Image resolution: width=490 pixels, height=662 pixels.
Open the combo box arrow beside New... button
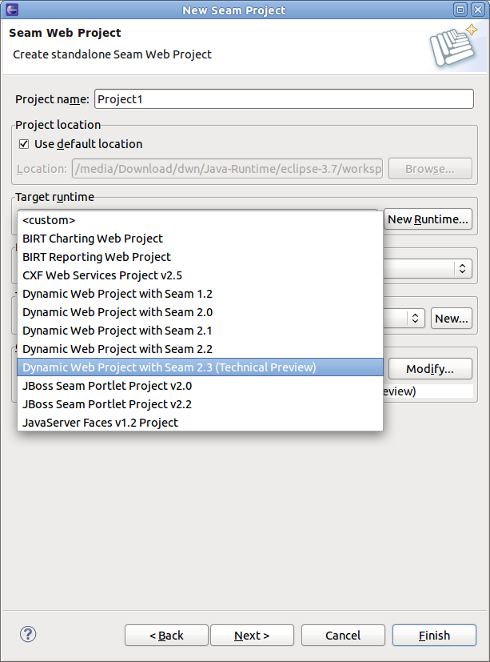(x=415, y=318)
